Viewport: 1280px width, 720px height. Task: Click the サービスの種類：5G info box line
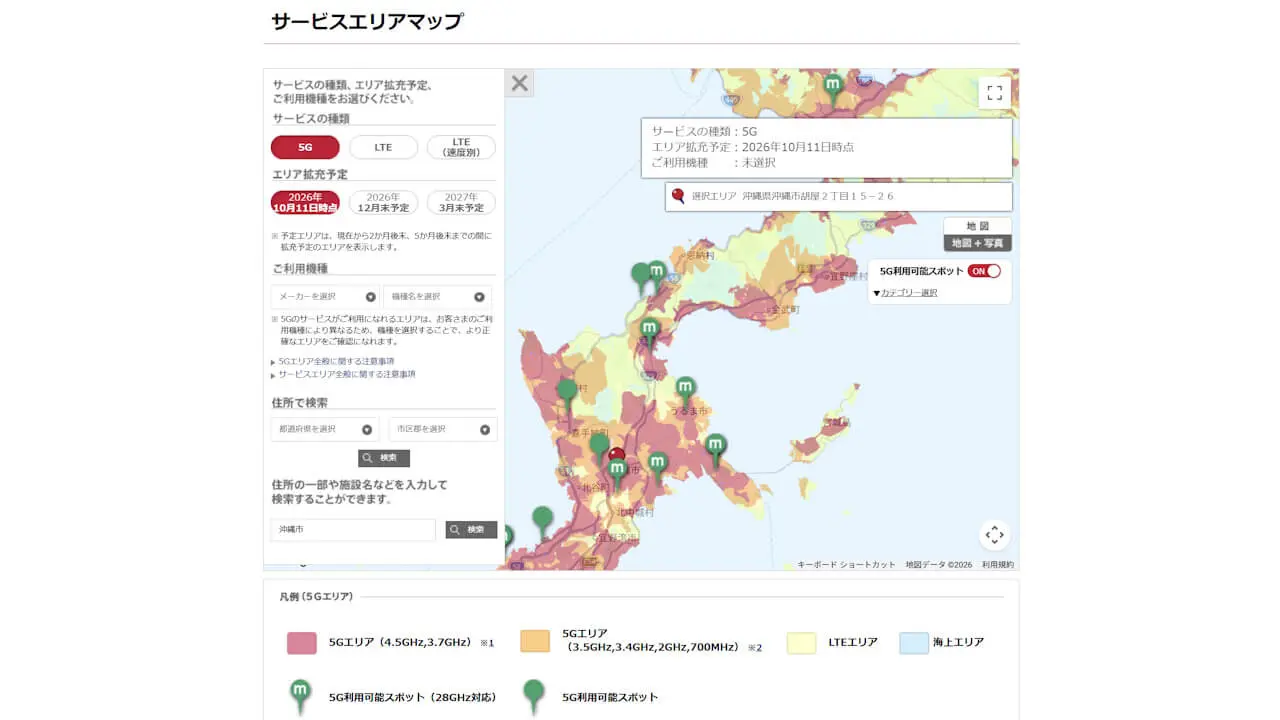(705, 131)
